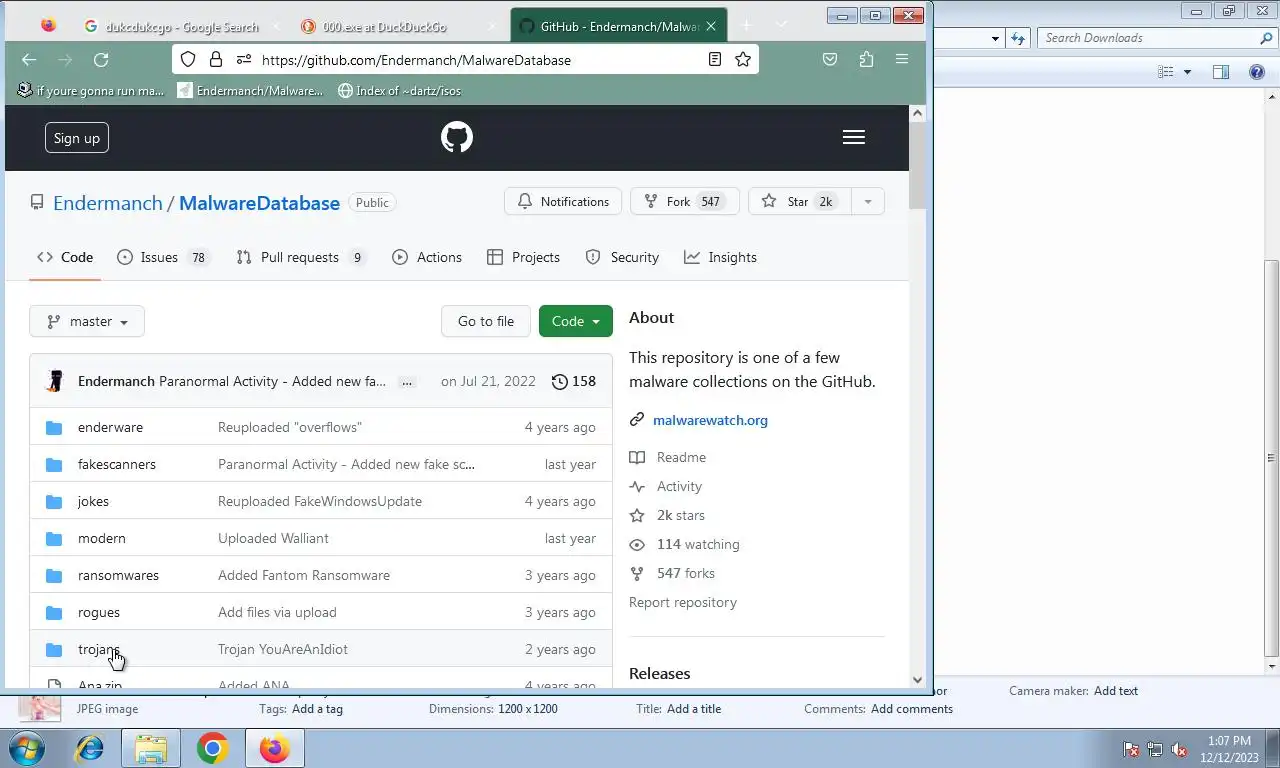List all tabs dropdown arrow
This screenshot has height=768, width=1280.
coord(782,25)
